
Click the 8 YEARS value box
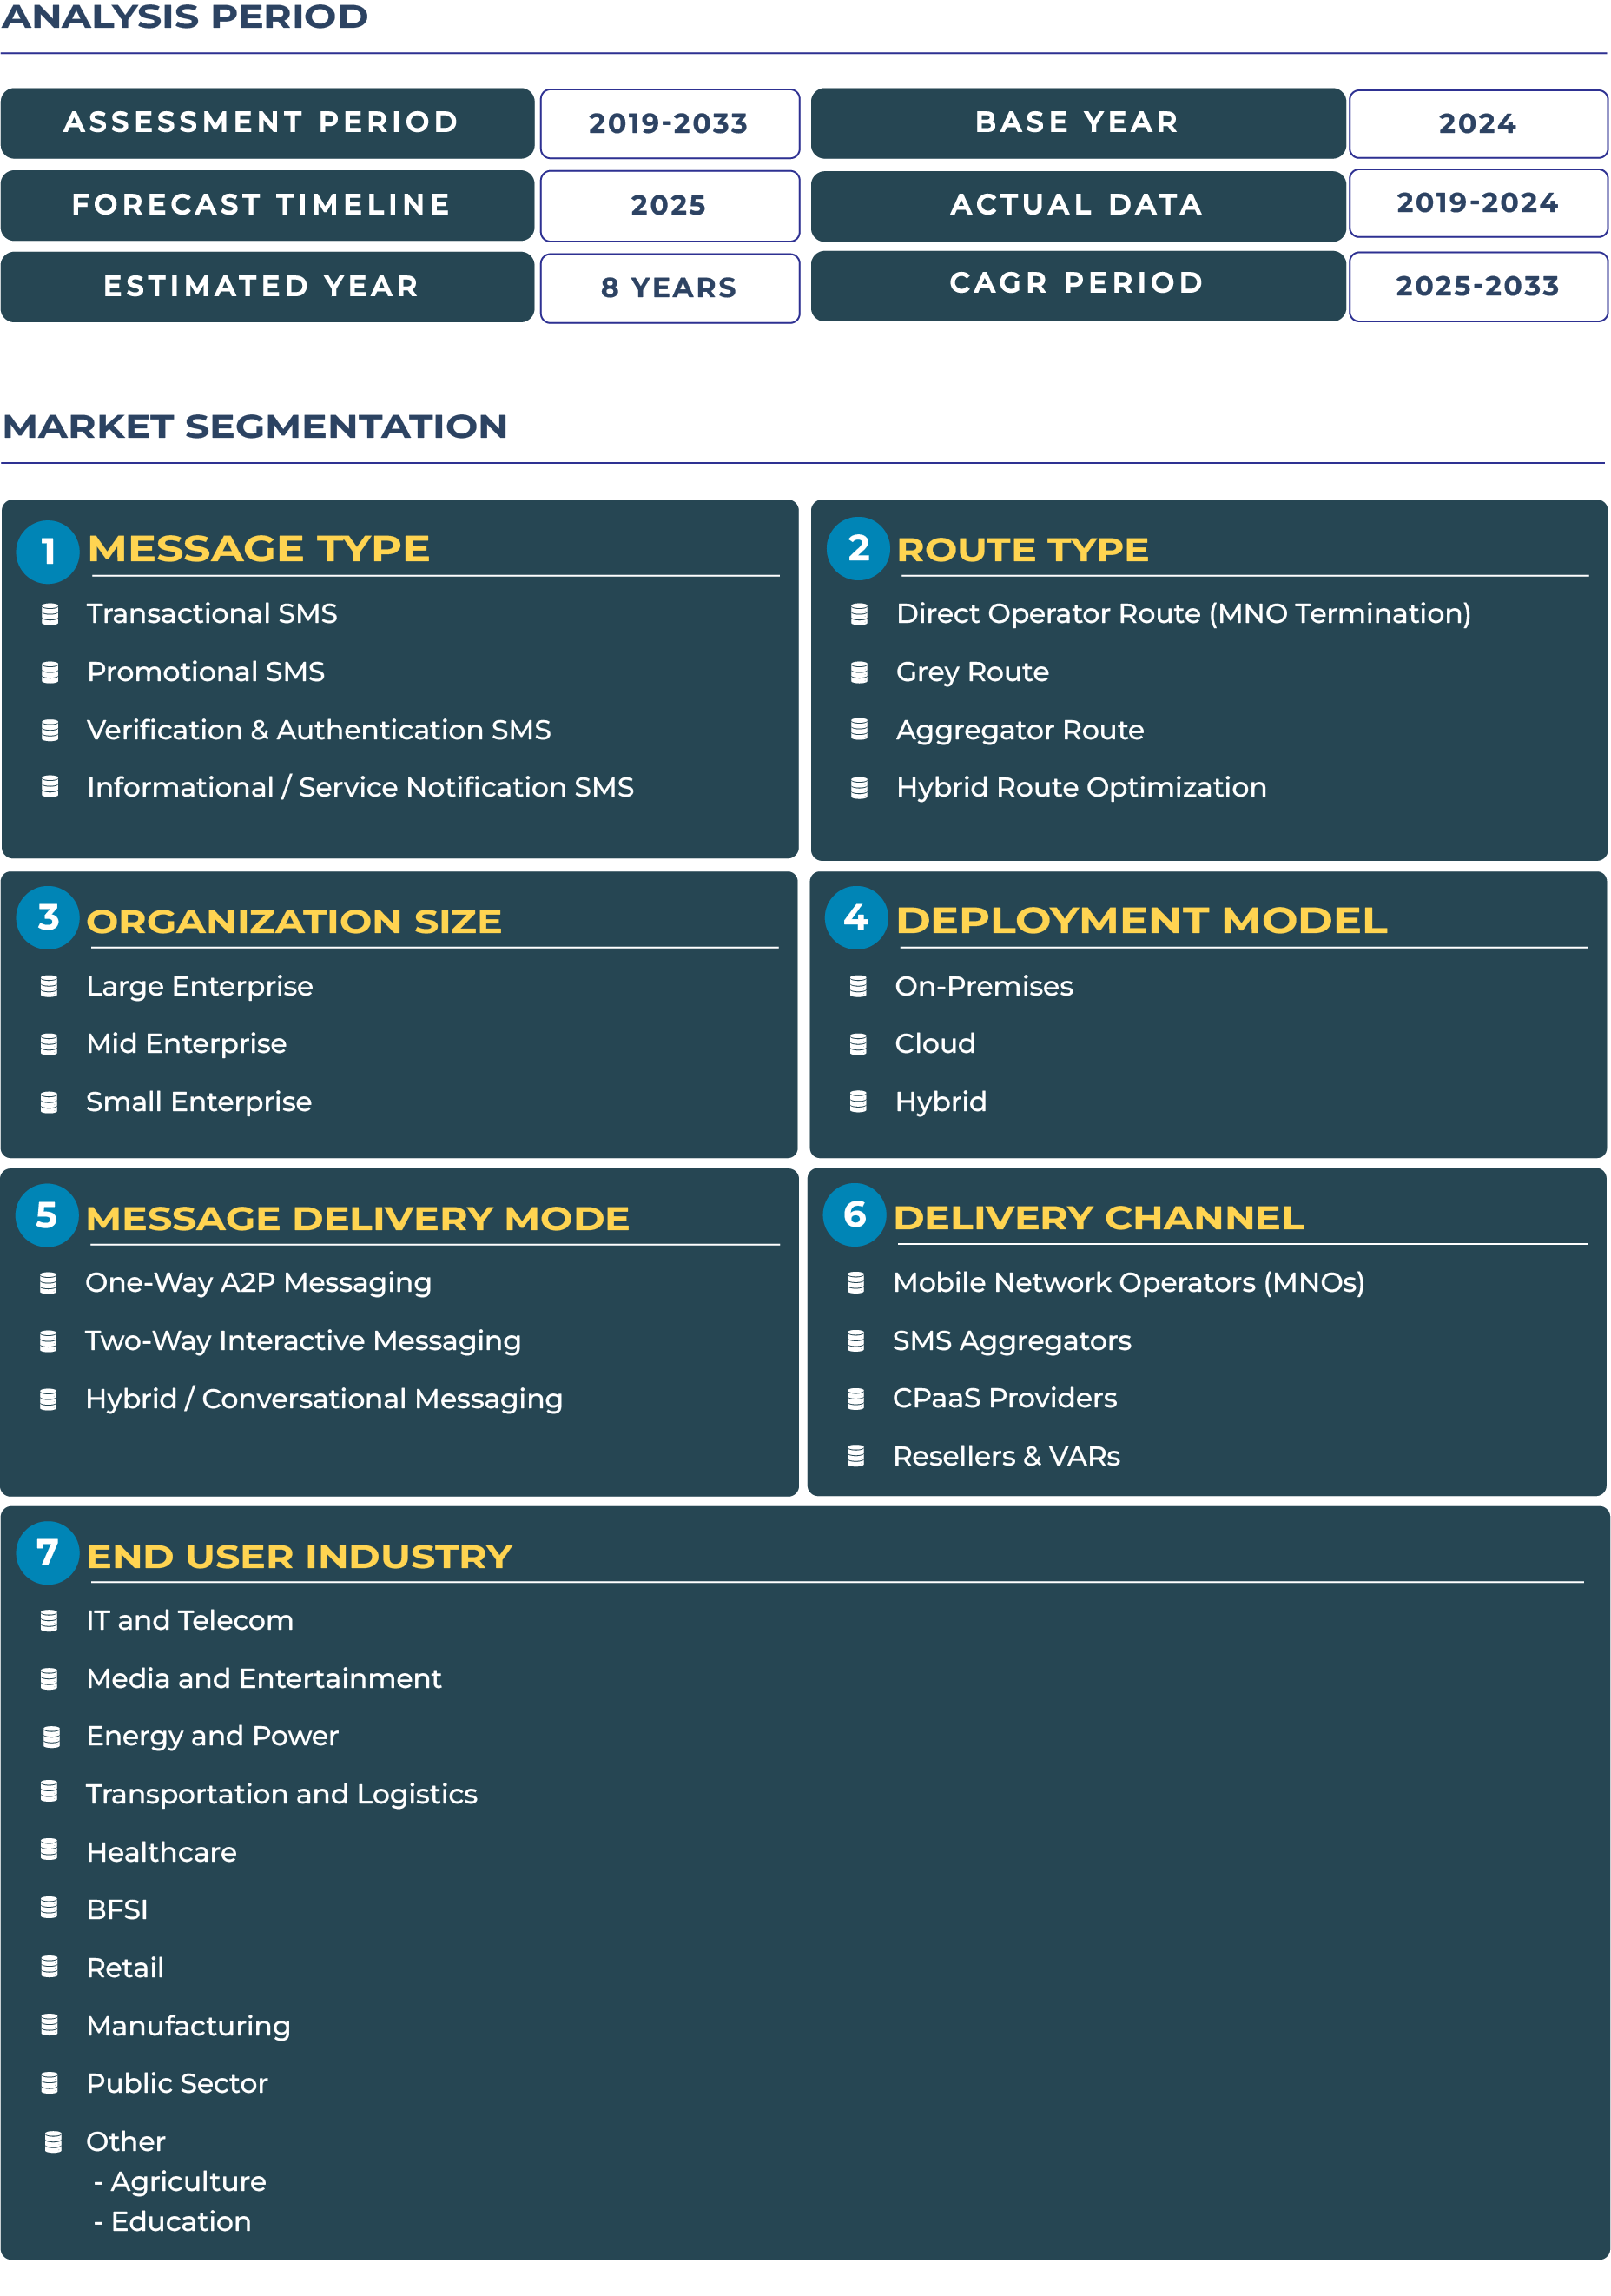pyautogui.click(x=668, y=288)
